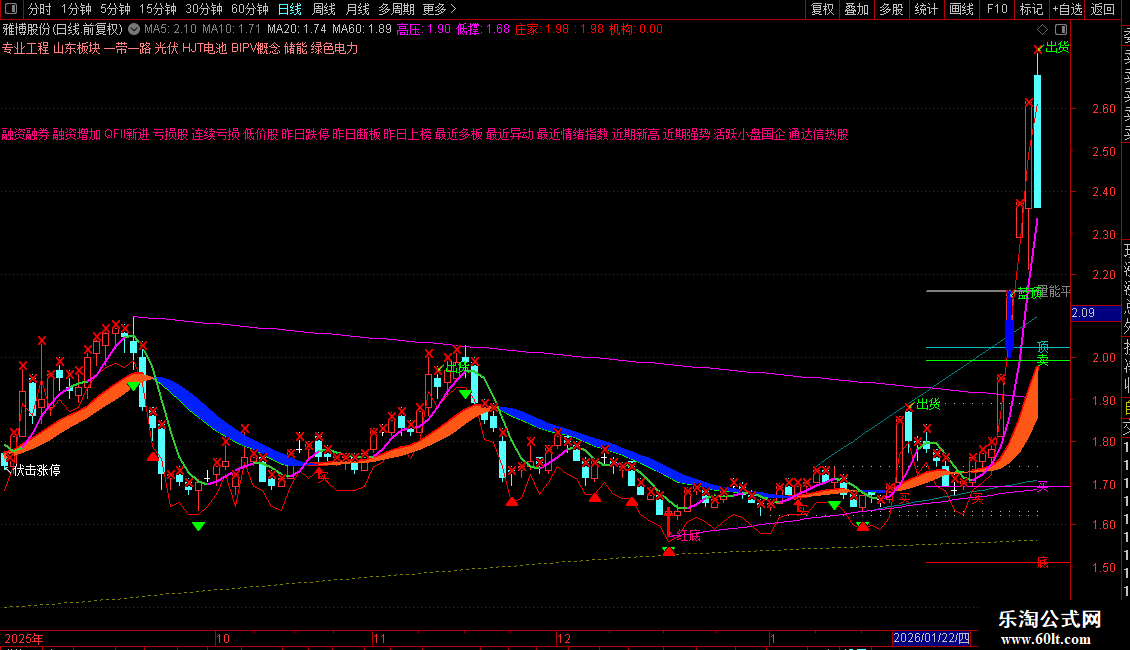
Task: Expand the 更多 more periods menu
Action: pyautogui.click(x=440, y=9)
